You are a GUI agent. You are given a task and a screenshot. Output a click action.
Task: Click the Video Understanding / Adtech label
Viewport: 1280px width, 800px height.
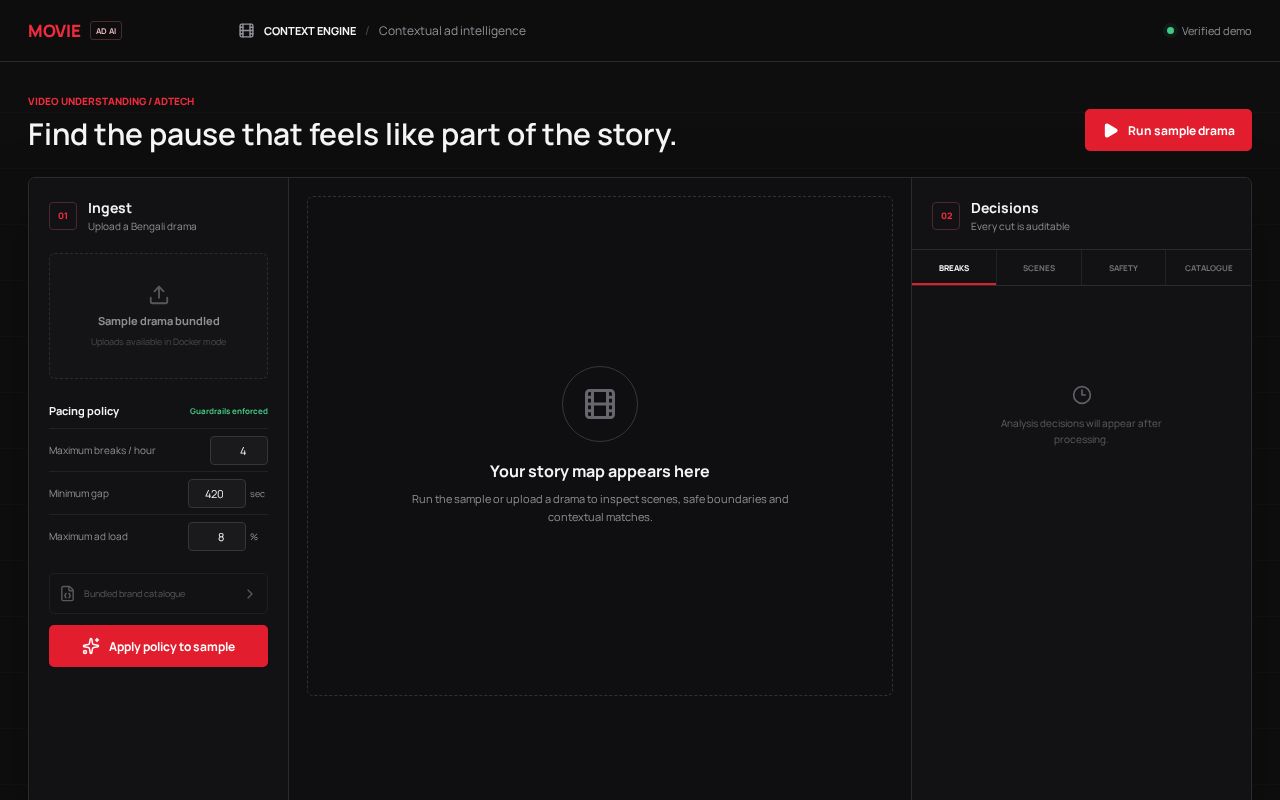pyautogui.click(x=111, y=102)
